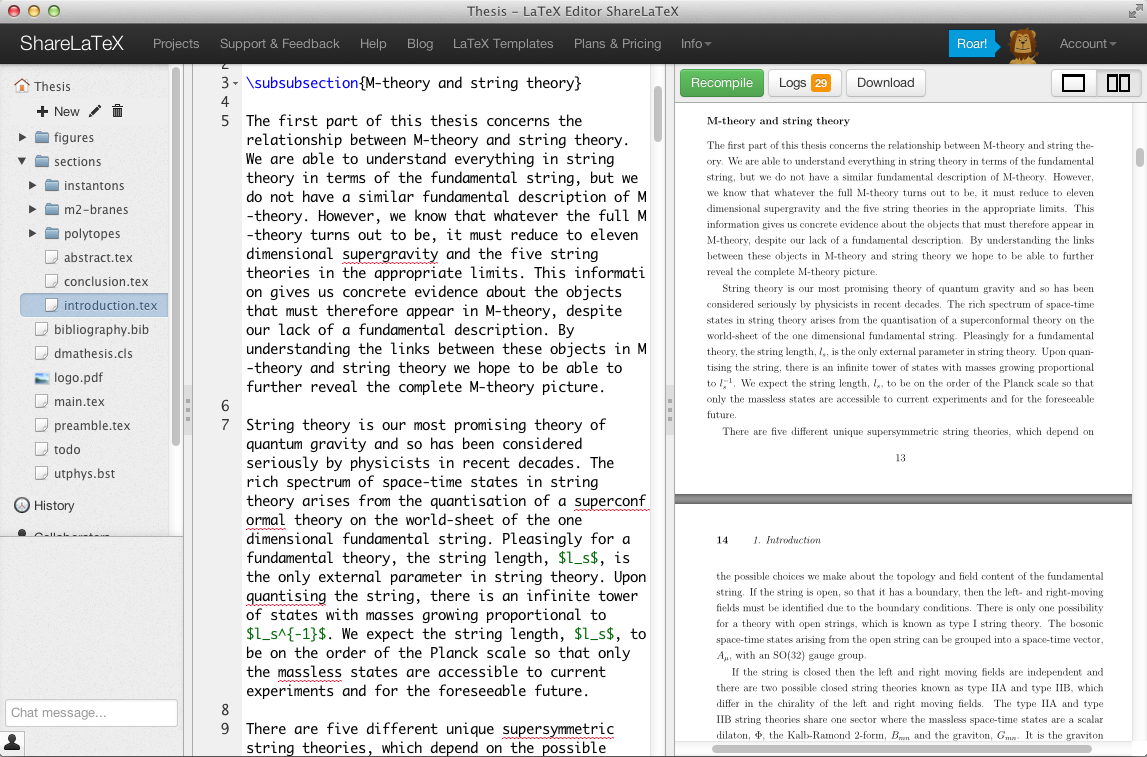Click the lion mascot icon
This screenshot has height=757, width=1147.
pyautogui.click(x=1022, y=45)
